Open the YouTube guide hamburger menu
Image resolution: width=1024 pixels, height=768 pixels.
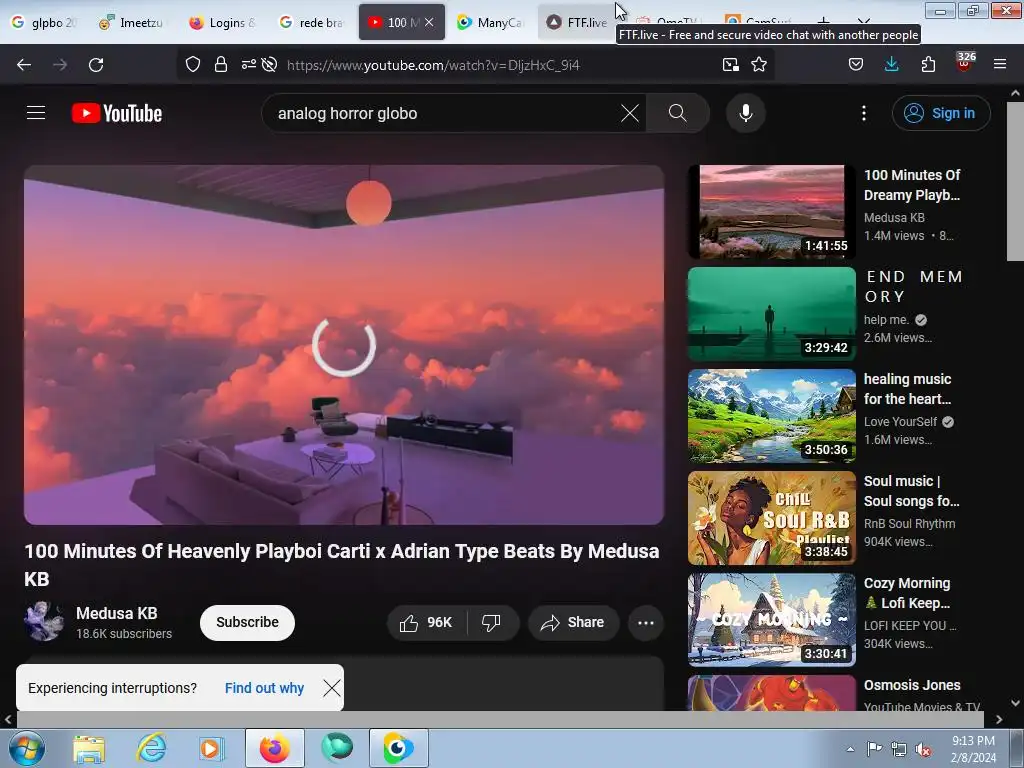(x=36, y=113)
